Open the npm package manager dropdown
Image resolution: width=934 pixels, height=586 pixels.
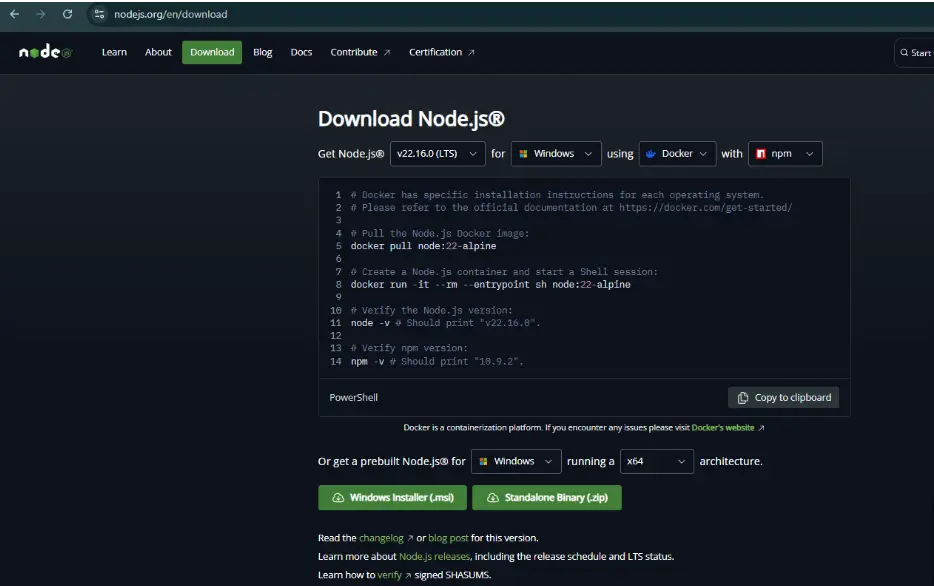785,154
